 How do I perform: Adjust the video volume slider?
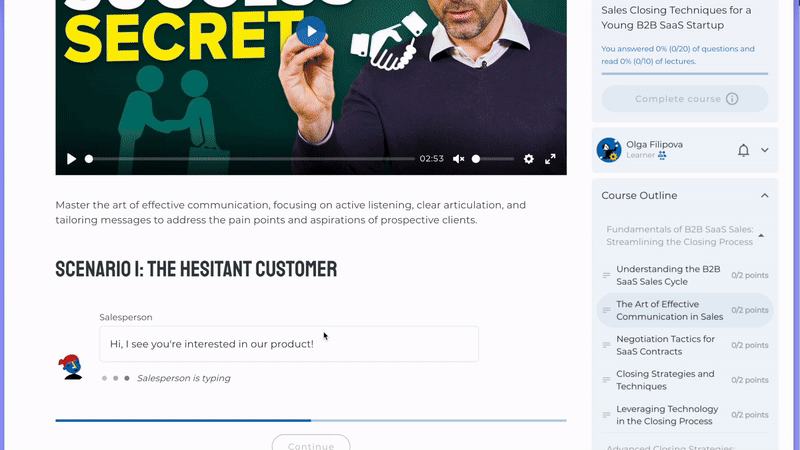pyautogui.click(x=493, y=159)
